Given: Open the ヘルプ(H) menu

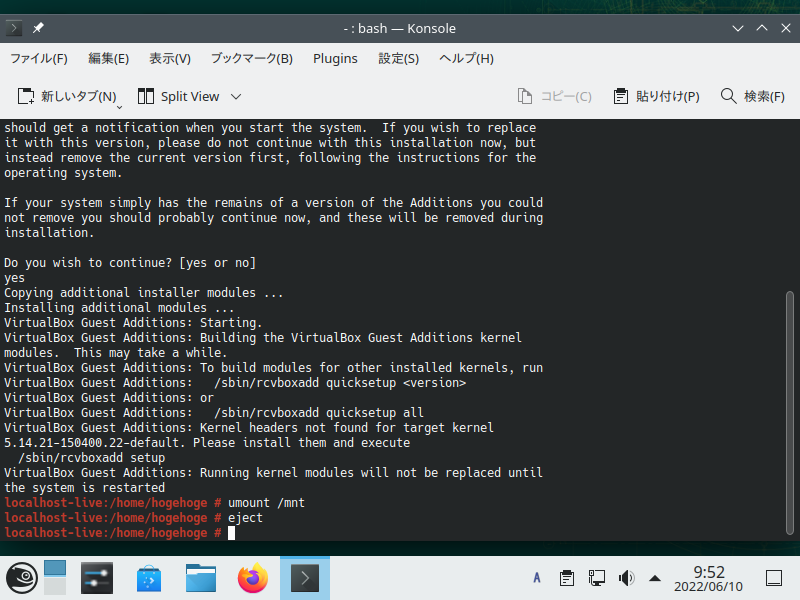Looking at the screenshot, I should 466,59.
